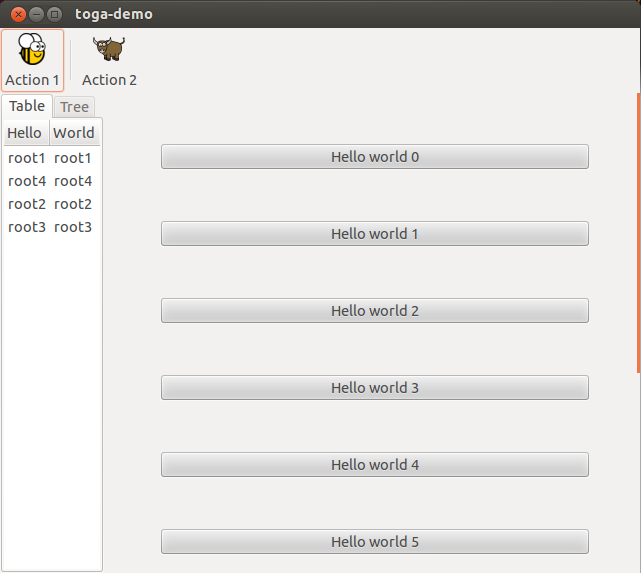Pick the root3 row in table
641x573 pixels.
point(50,227)
